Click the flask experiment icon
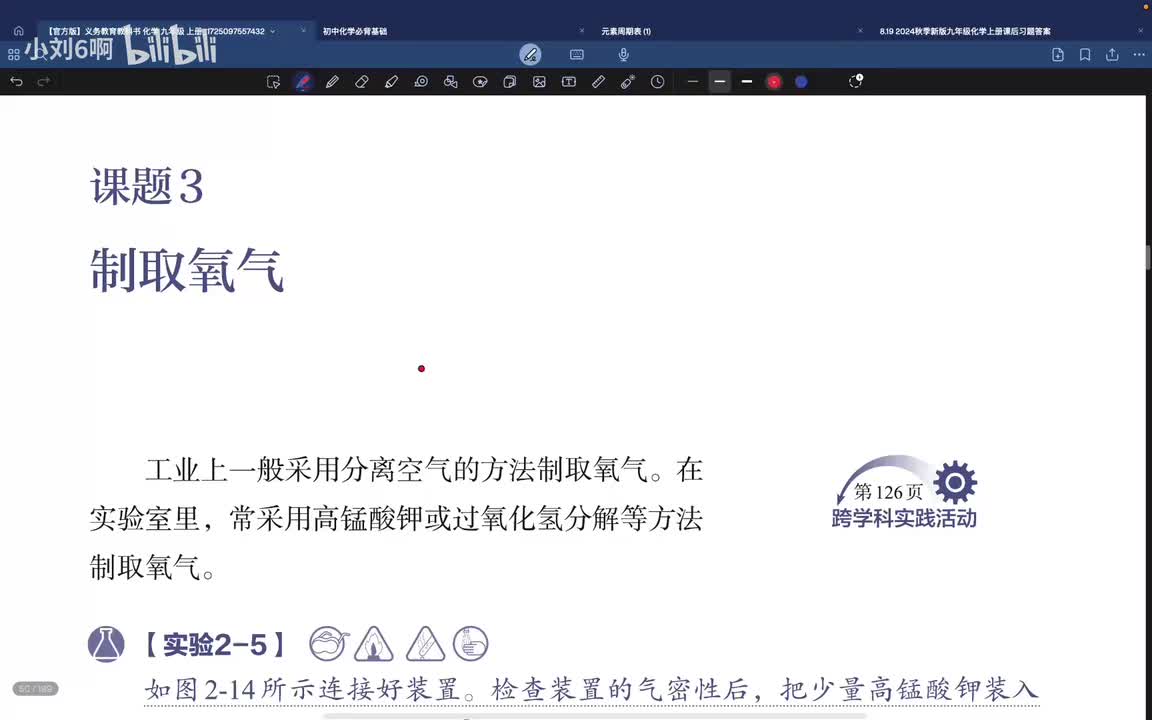Screen dimensions: 1152x720 pyautogui.click(x=106, y=644)
